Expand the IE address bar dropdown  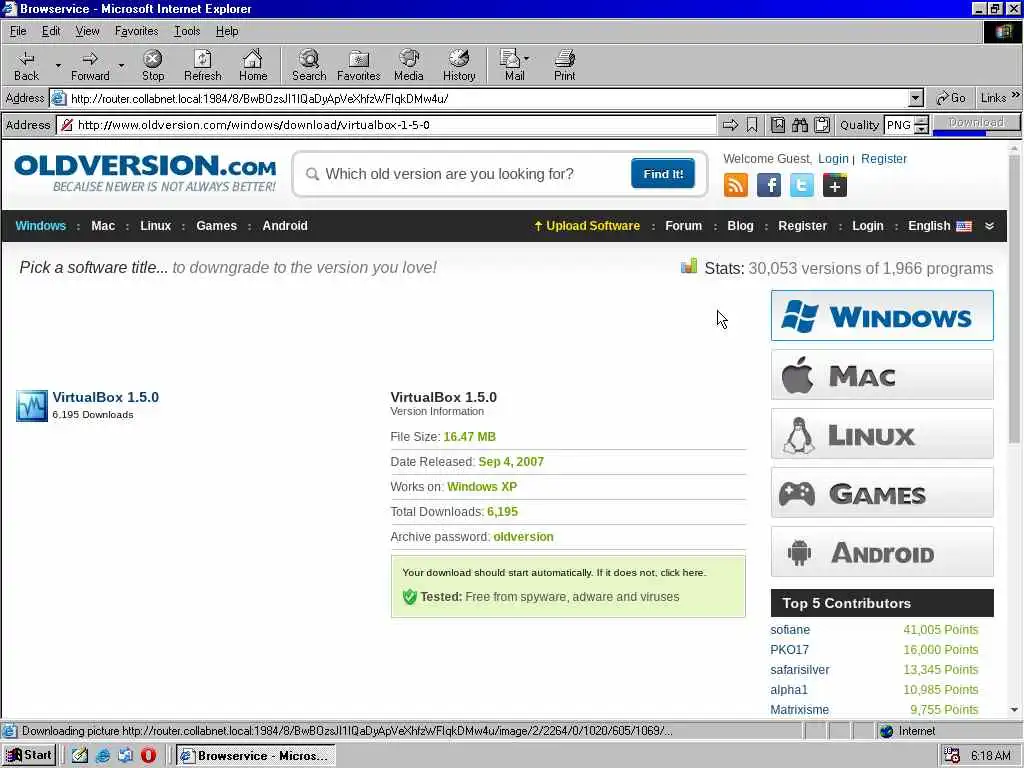tap(916, 99)
